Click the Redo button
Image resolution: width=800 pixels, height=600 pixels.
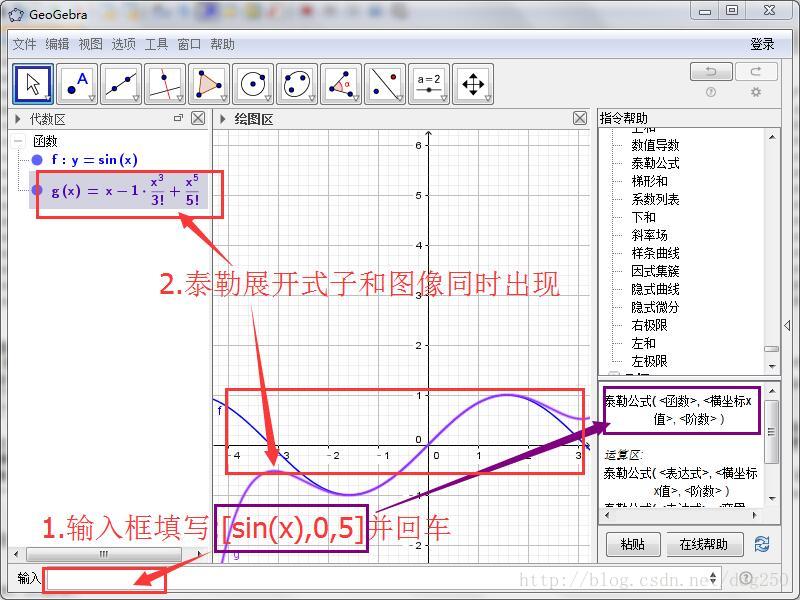(756, 71)
